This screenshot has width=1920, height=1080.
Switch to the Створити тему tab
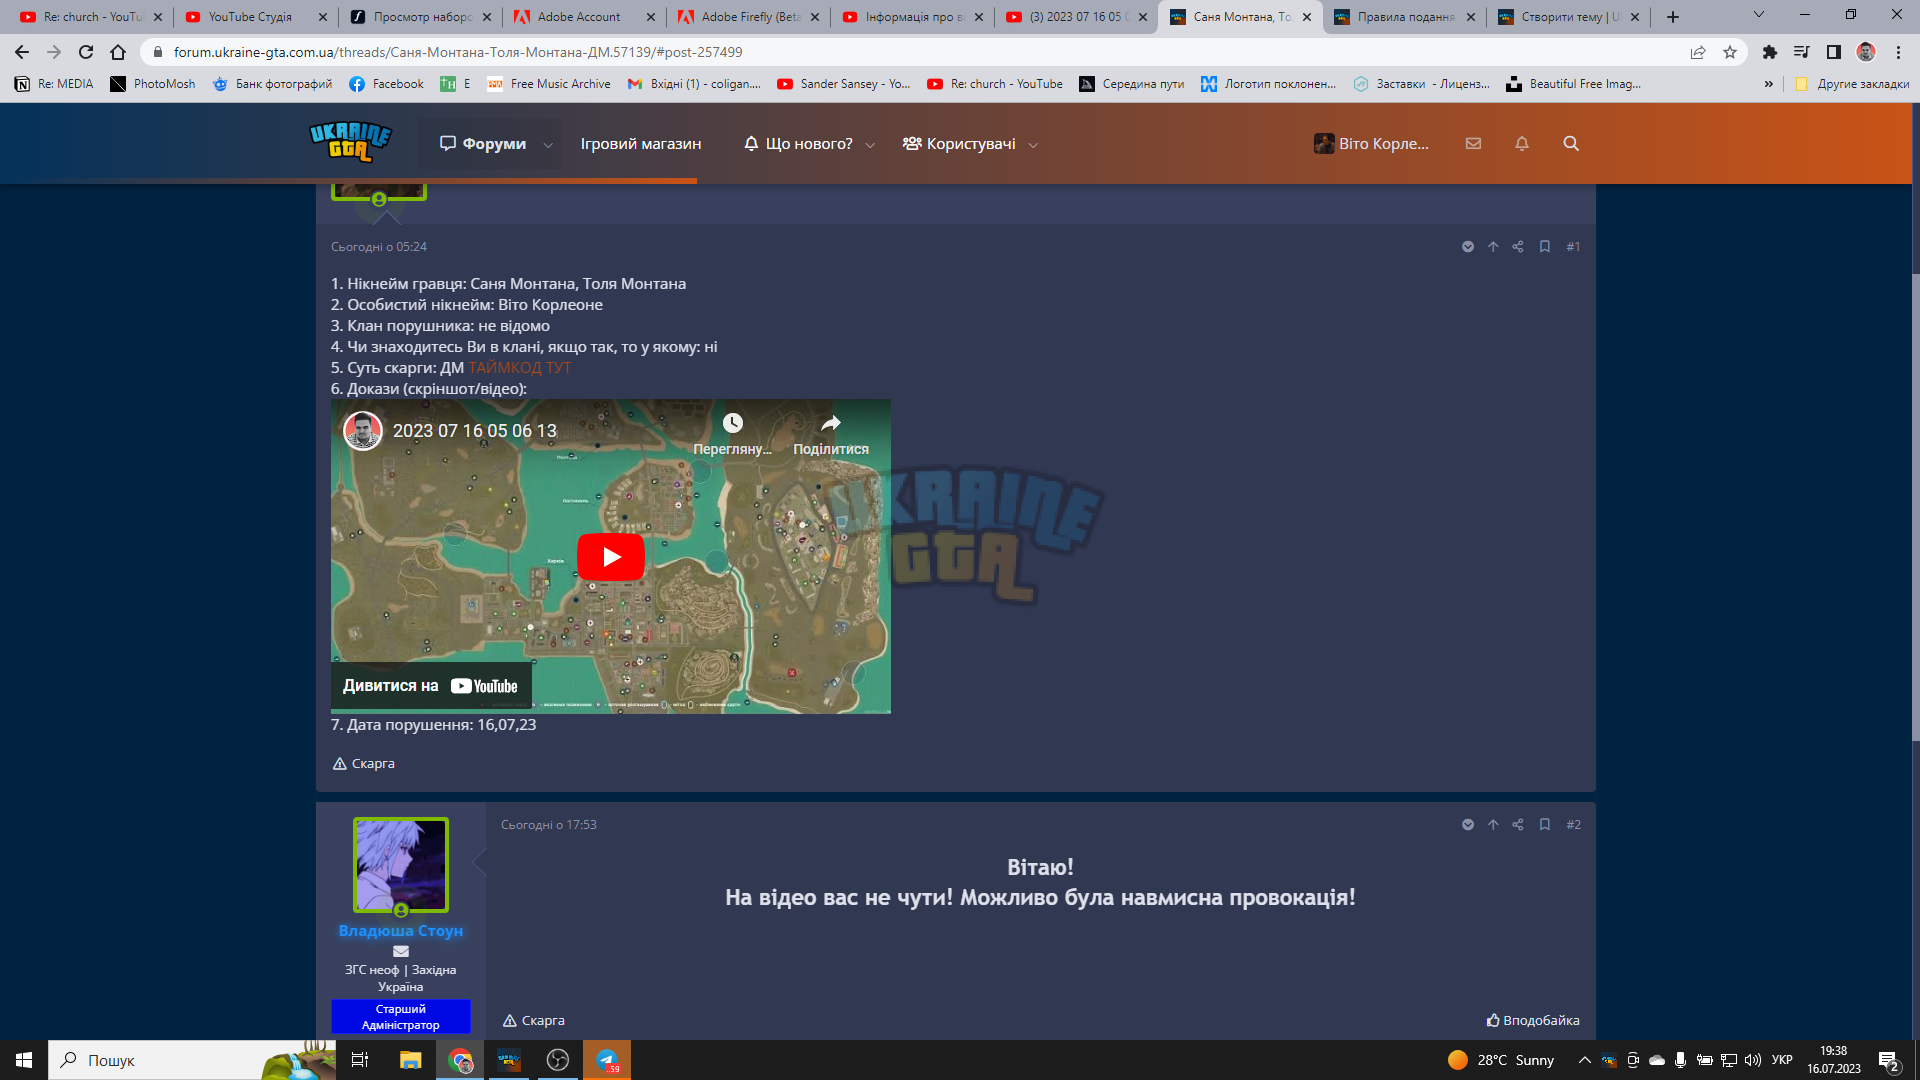[x=1569, y=17]
